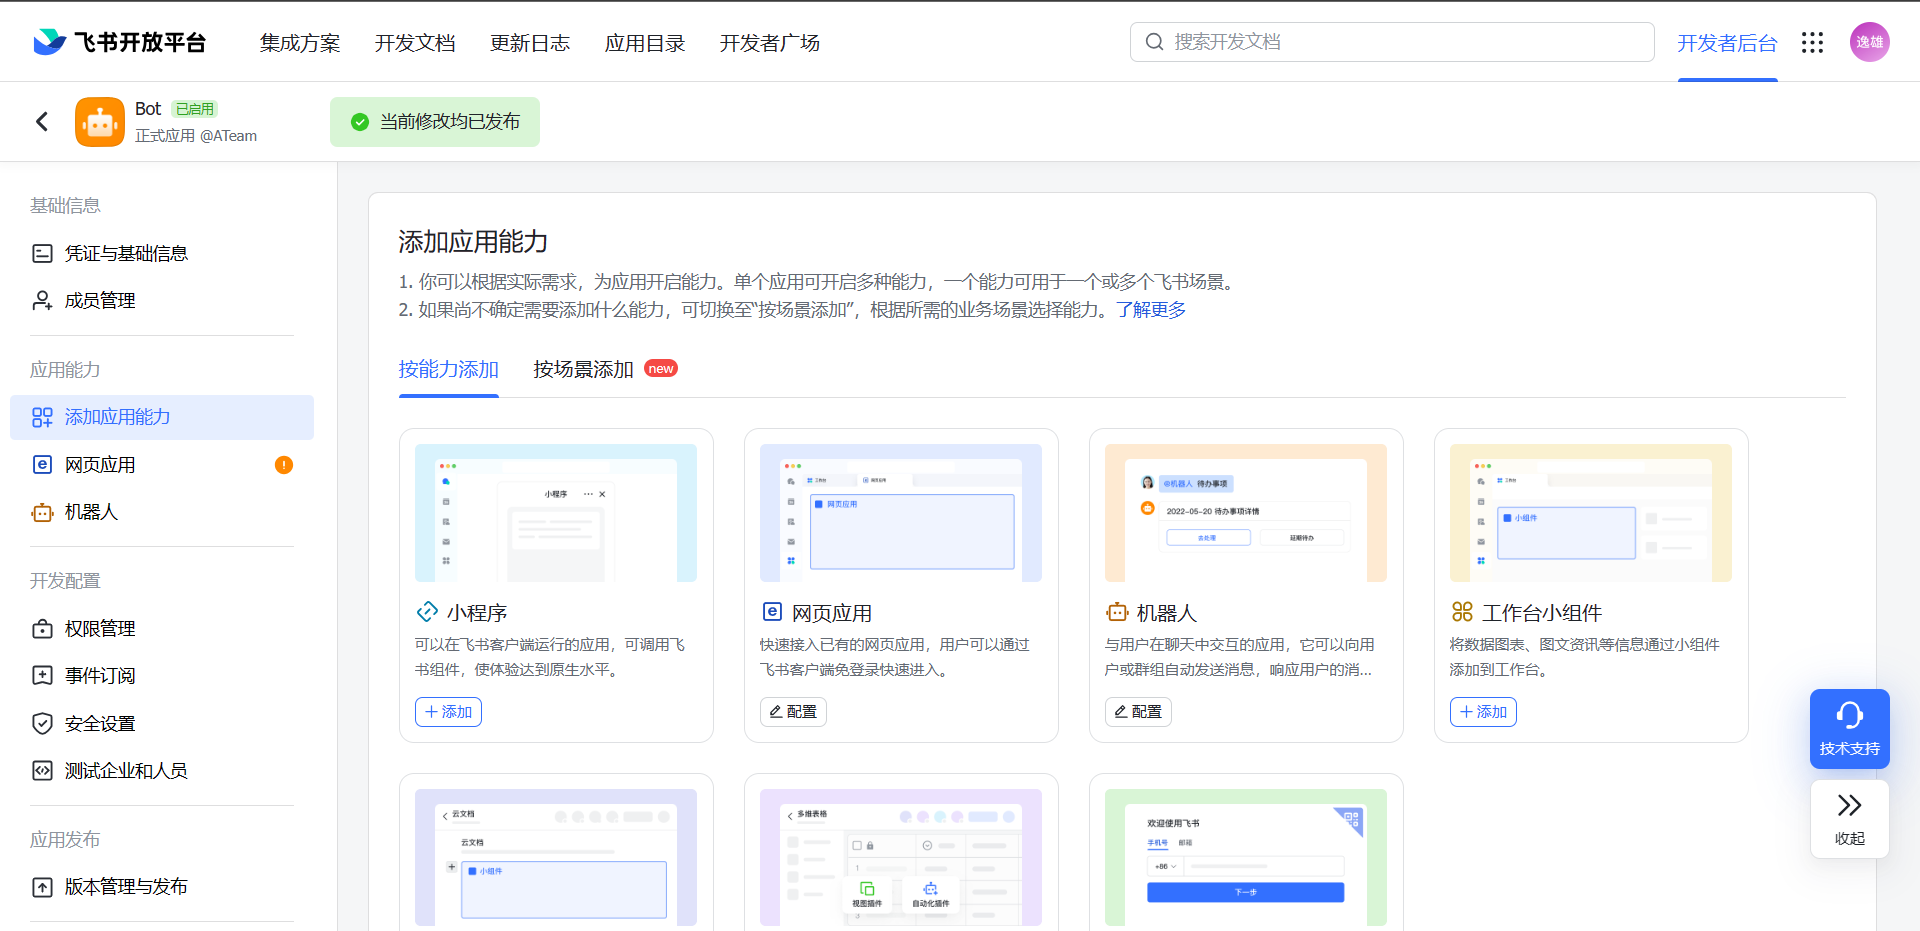Viewport: 1920px width, 931px height.
Task: Click the 机器人 card preview thumbnail
Action: [1246, 513]
